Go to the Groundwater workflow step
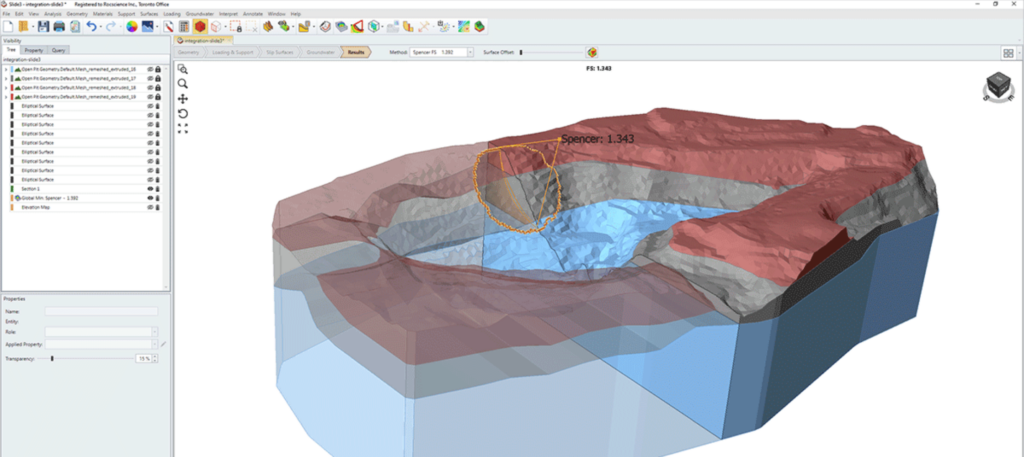1024x457 pixels. pos(321,52)
